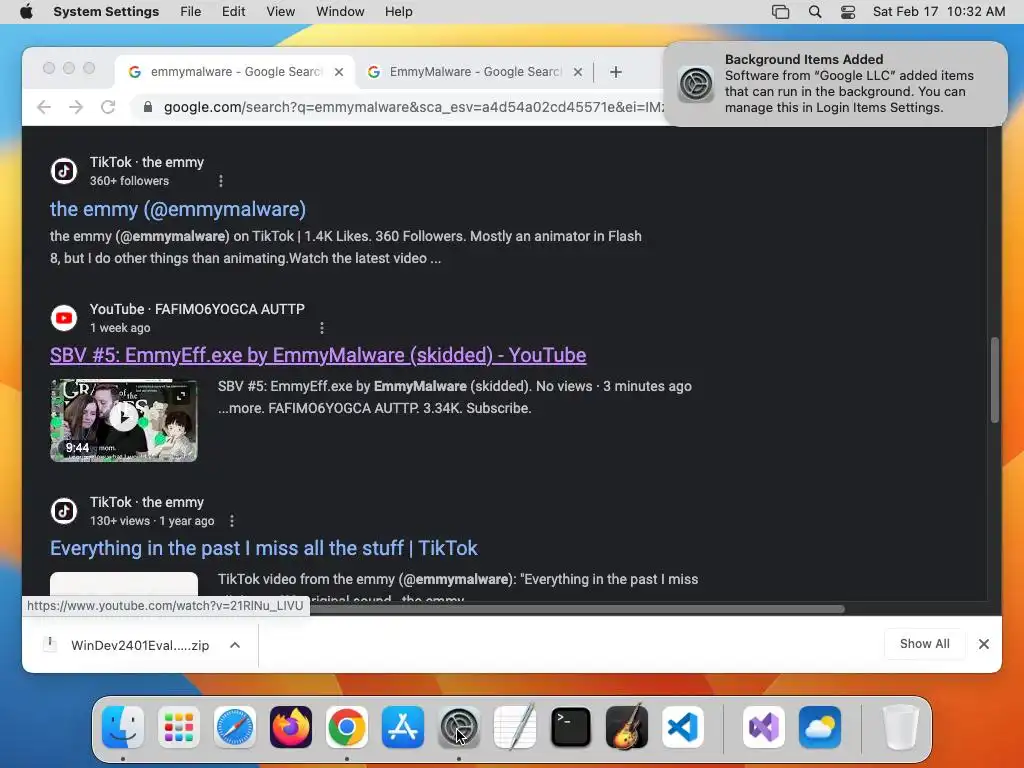
Task: Click the vertical page scrollbar
Action: [x=995, y=380]
